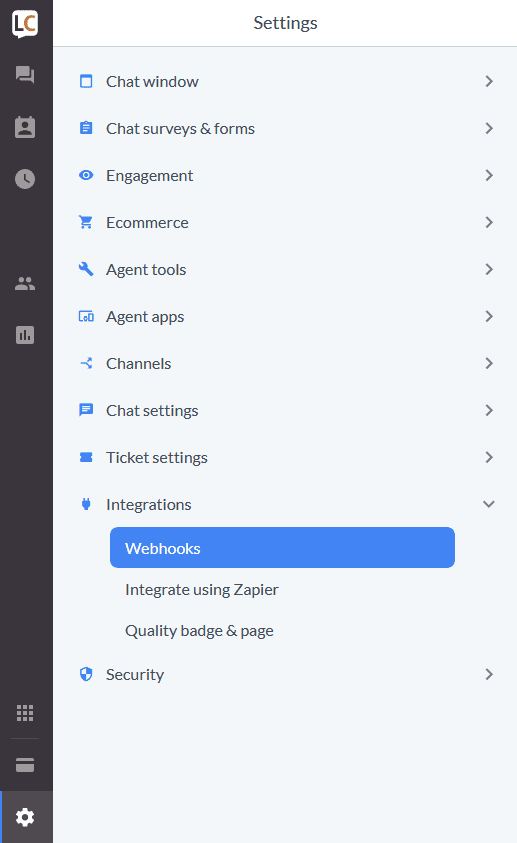Click the LiveChat LC logo
The height and width of the screenshot is (843, 517).
click(x=25, y=24)
